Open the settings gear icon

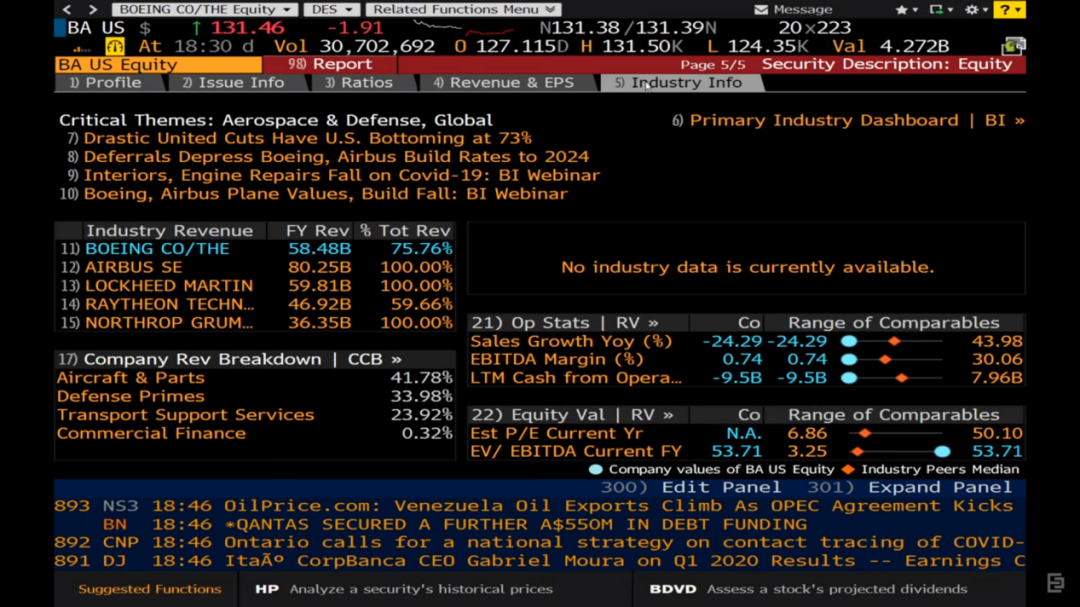point(971,10)
